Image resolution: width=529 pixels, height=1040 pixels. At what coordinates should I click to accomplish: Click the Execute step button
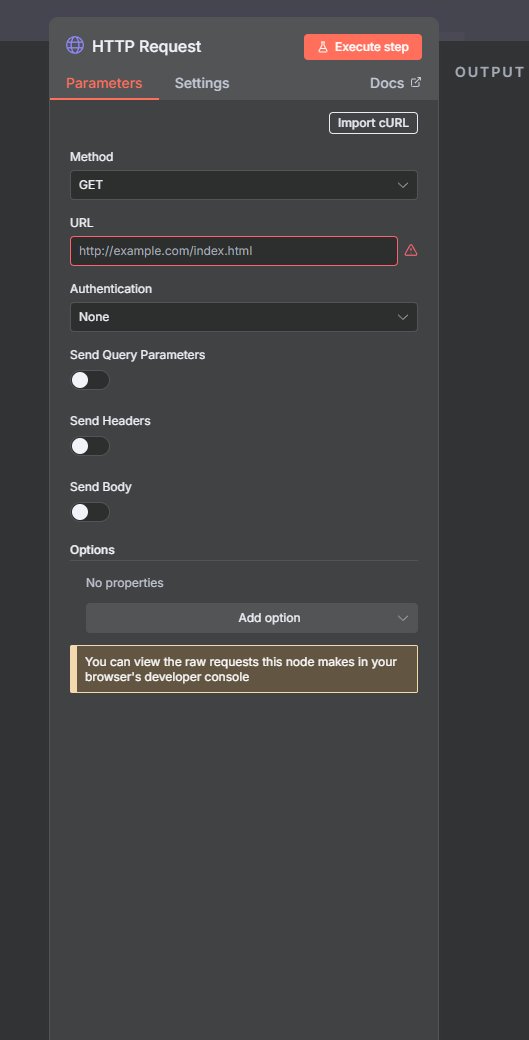click(363, 47)
